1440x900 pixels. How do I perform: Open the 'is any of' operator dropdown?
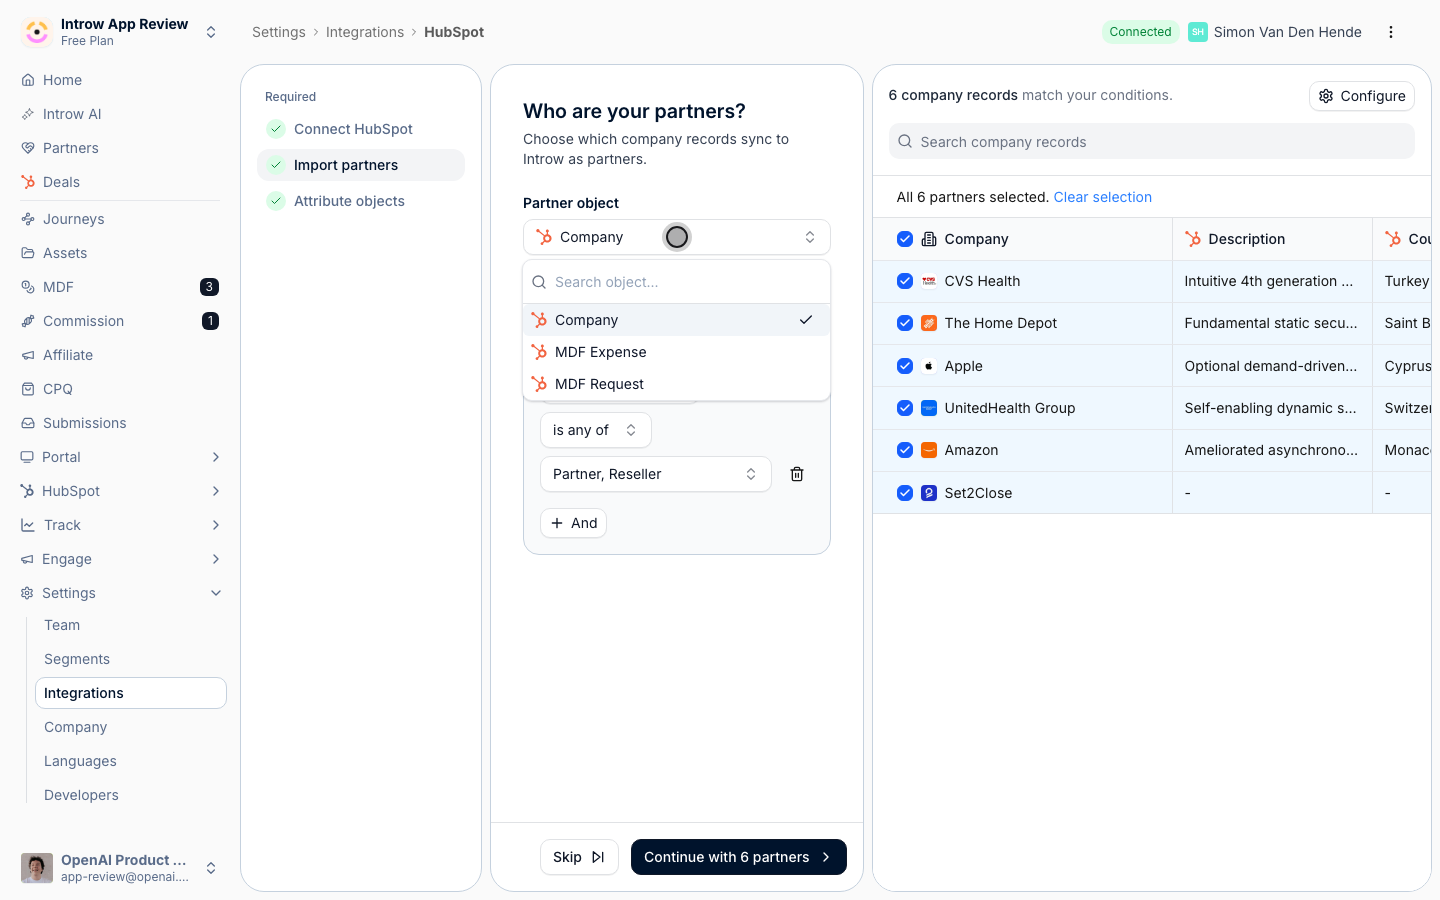tap(596, 430)
